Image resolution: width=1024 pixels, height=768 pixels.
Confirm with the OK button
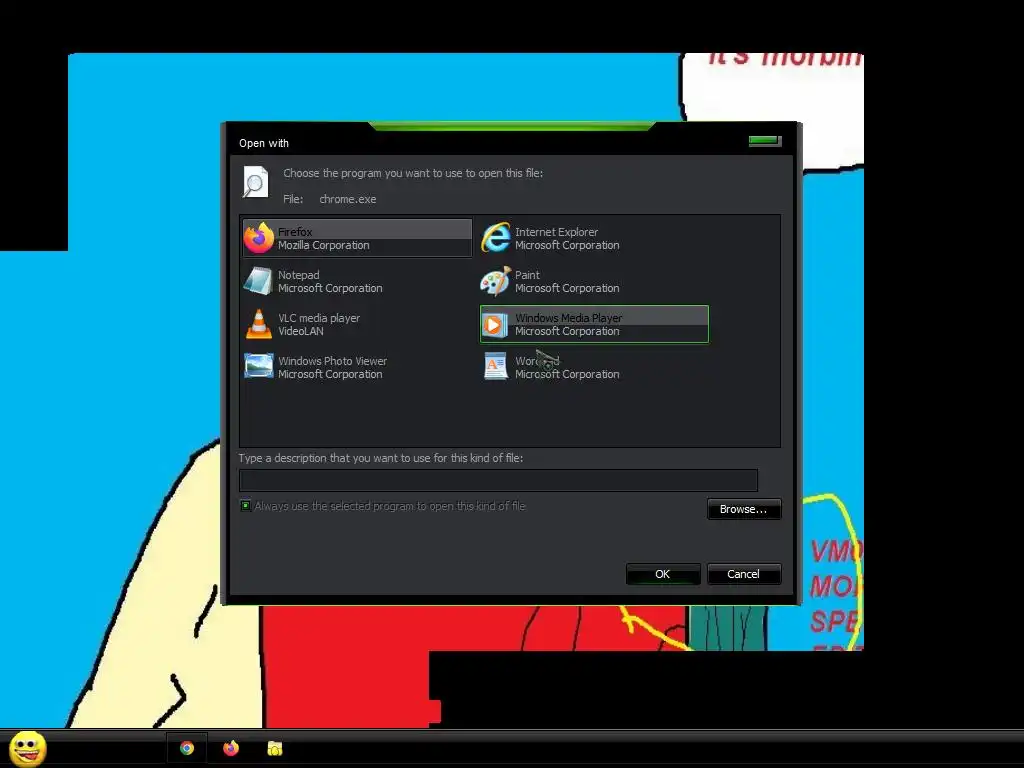(663, 574)
